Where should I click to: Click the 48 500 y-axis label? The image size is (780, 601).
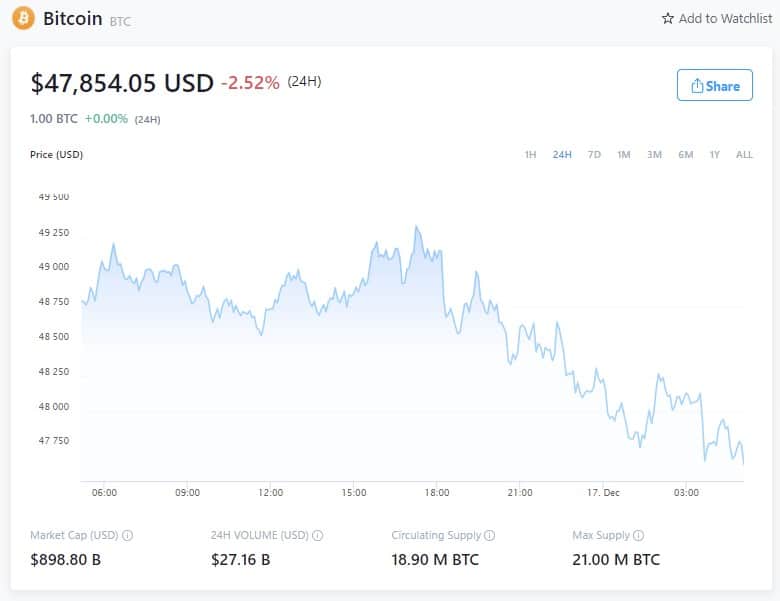[x=54, y=337]
